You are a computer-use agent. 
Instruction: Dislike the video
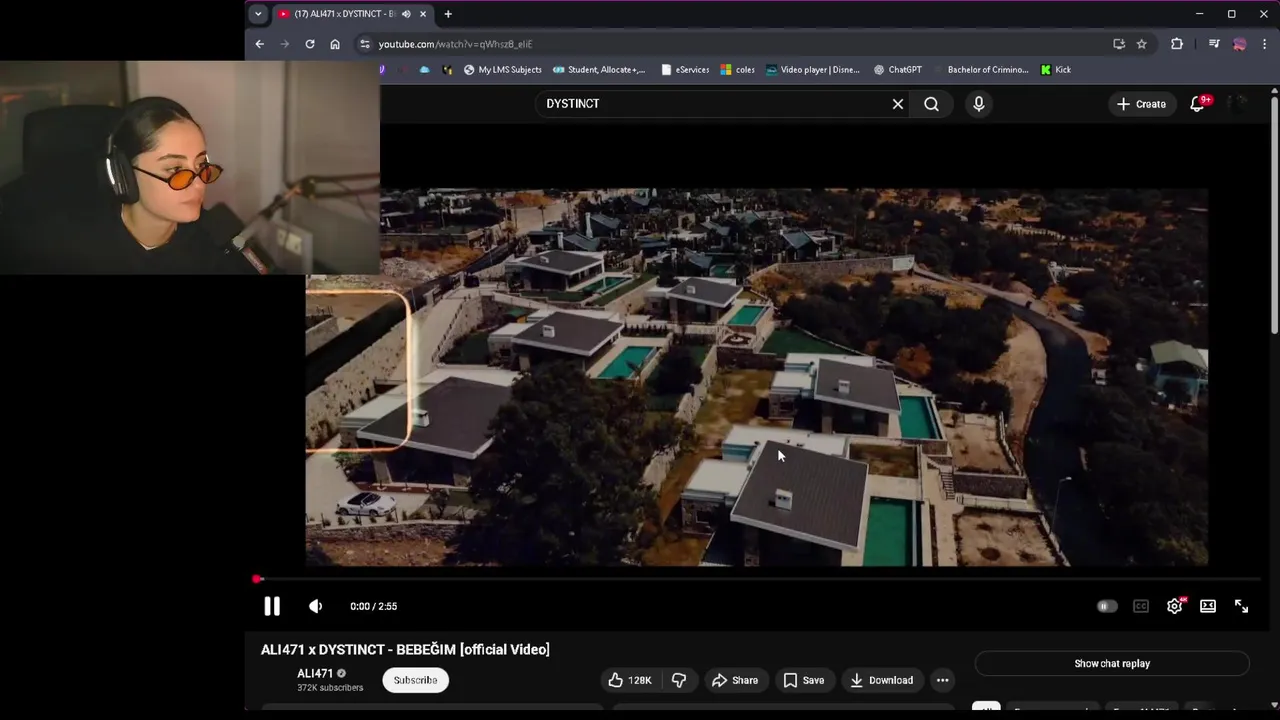coord(679,680)
